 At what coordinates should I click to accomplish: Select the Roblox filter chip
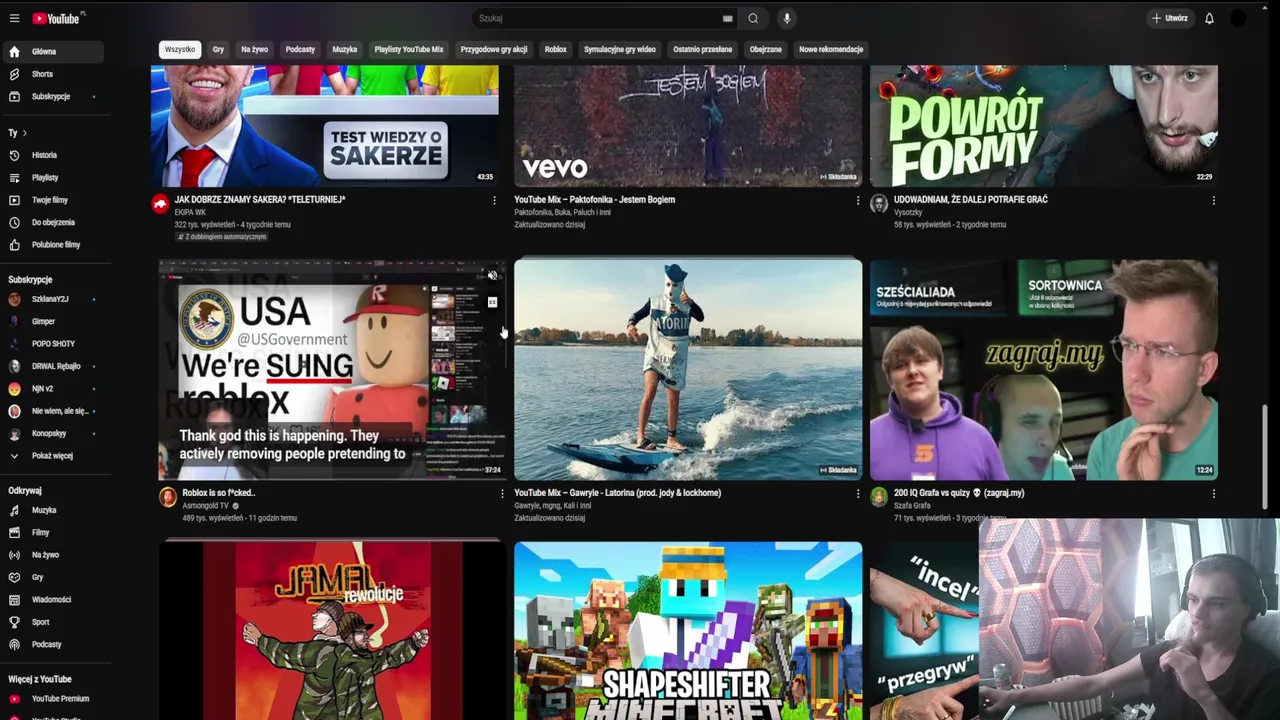point(555,49)
